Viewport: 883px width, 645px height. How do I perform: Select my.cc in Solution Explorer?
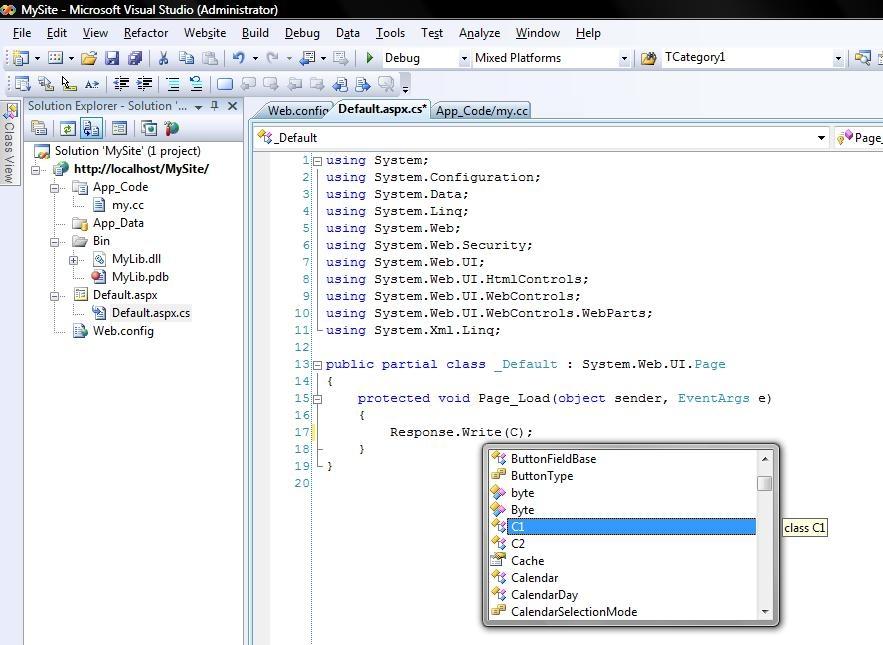pos(127,205)
